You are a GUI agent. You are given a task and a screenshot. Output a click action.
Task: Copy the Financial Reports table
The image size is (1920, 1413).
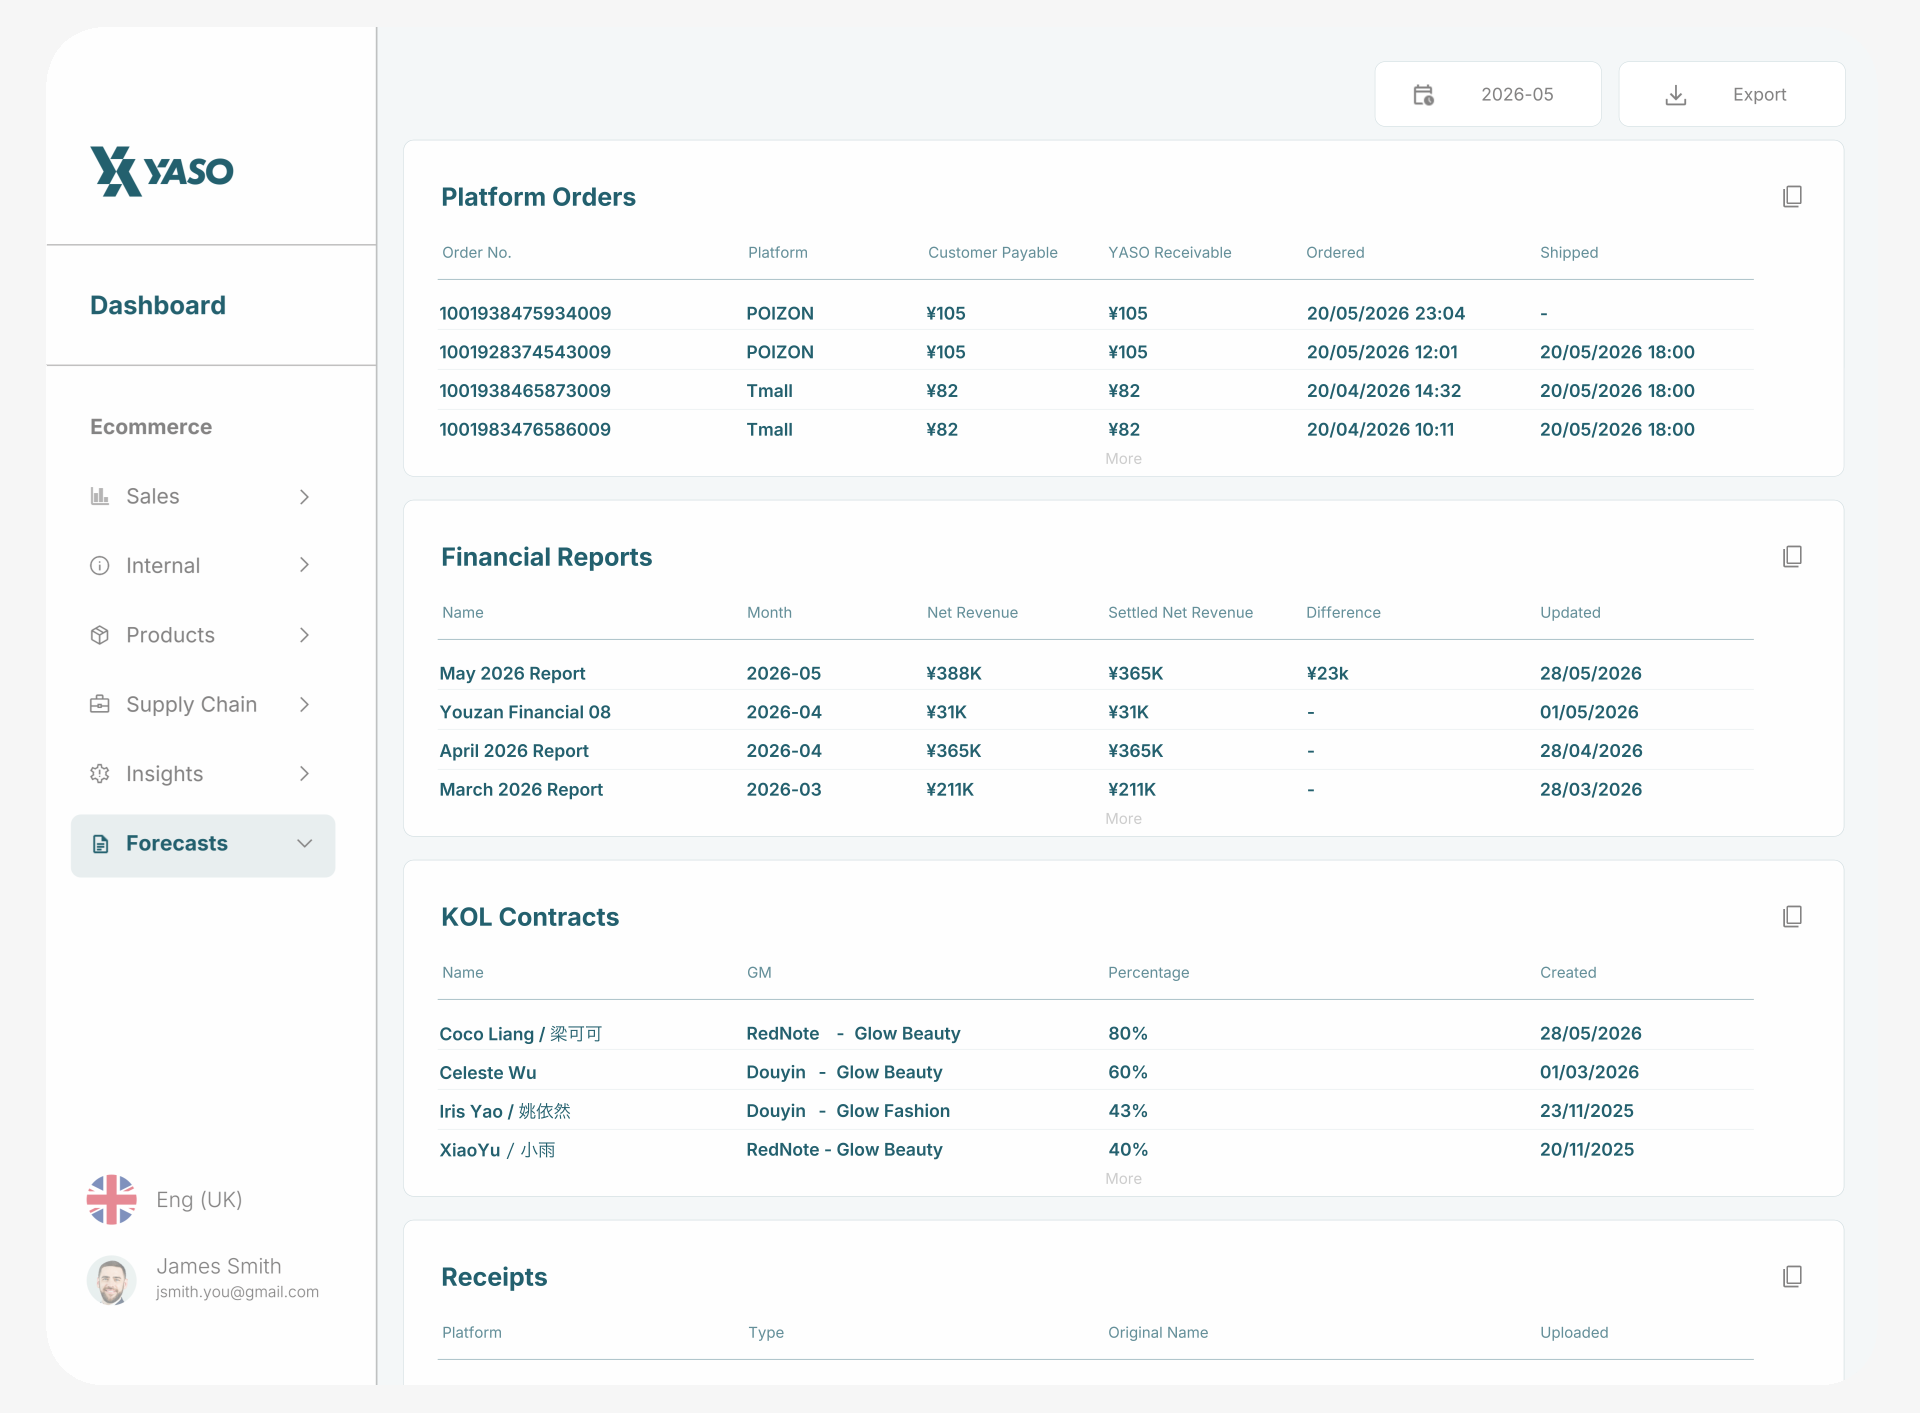tap(1792, 557)
